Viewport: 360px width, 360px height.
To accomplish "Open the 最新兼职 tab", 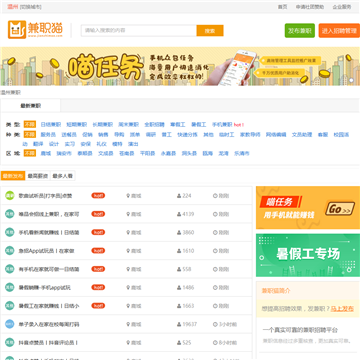I will (x=30, y=106).
